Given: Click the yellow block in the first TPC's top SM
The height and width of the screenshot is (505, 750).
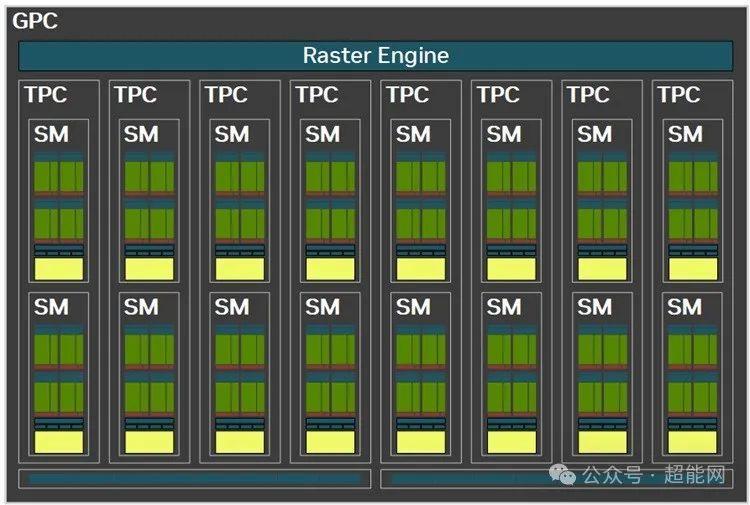Looking at the screenshot, I should [59, 269].
